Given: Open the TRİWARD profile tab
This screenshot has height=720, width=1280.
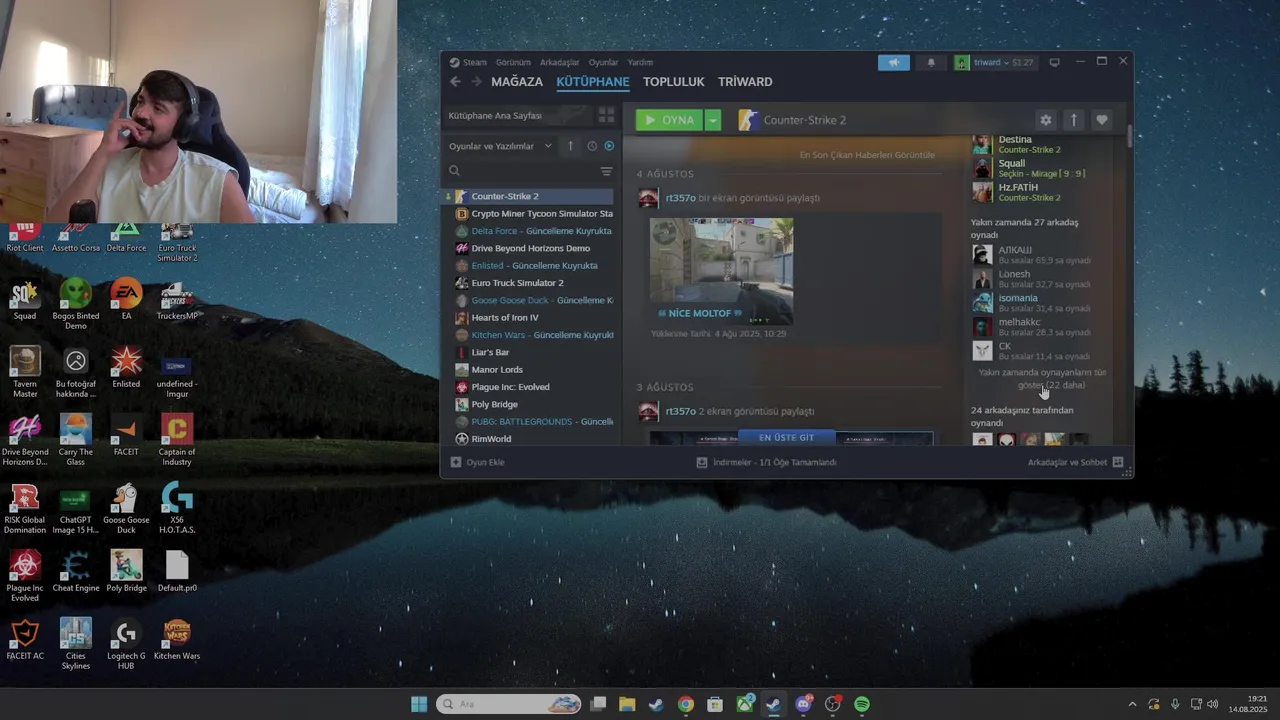Looking at the screenshot, I should (745, 82).
